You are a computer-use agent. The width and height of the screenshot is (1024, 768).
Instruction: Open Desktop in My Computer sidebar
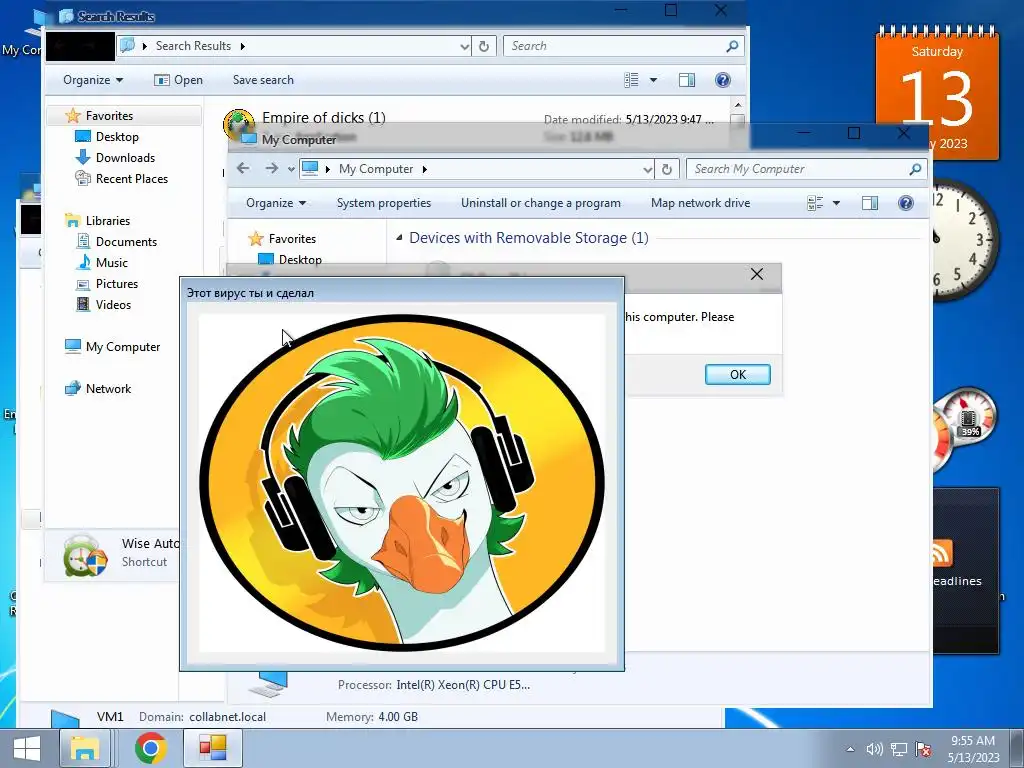pos(291,259)
